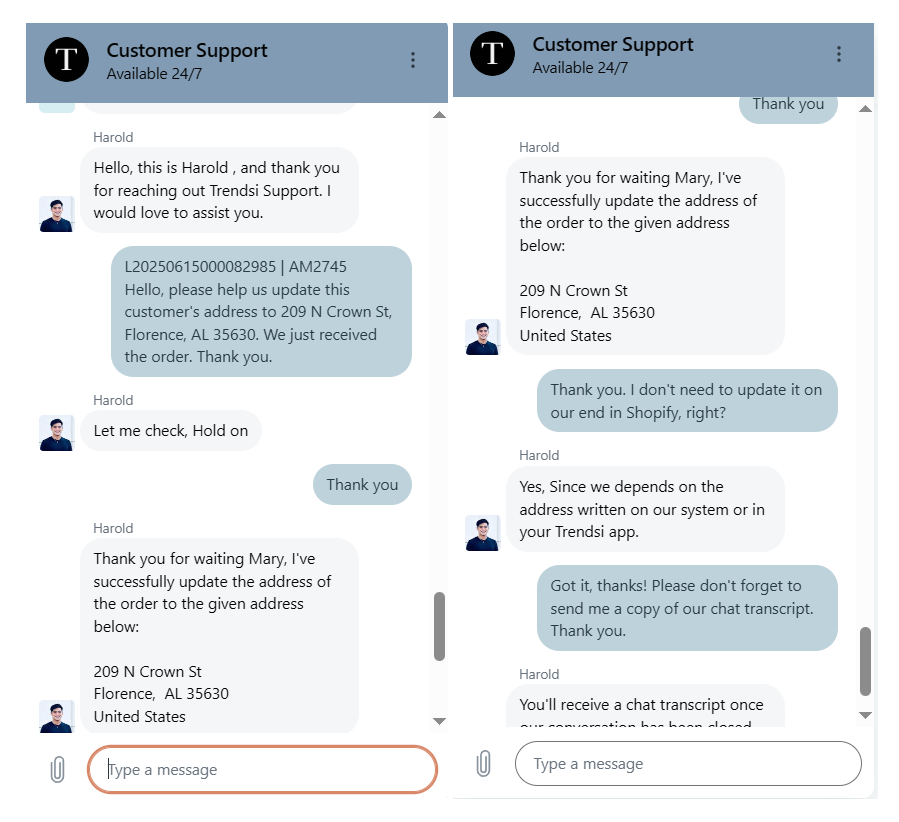Click the 'Customer Support' title in left chat
Image resolution: width=899 pixels, height=822 pixels.
(187, 50)
